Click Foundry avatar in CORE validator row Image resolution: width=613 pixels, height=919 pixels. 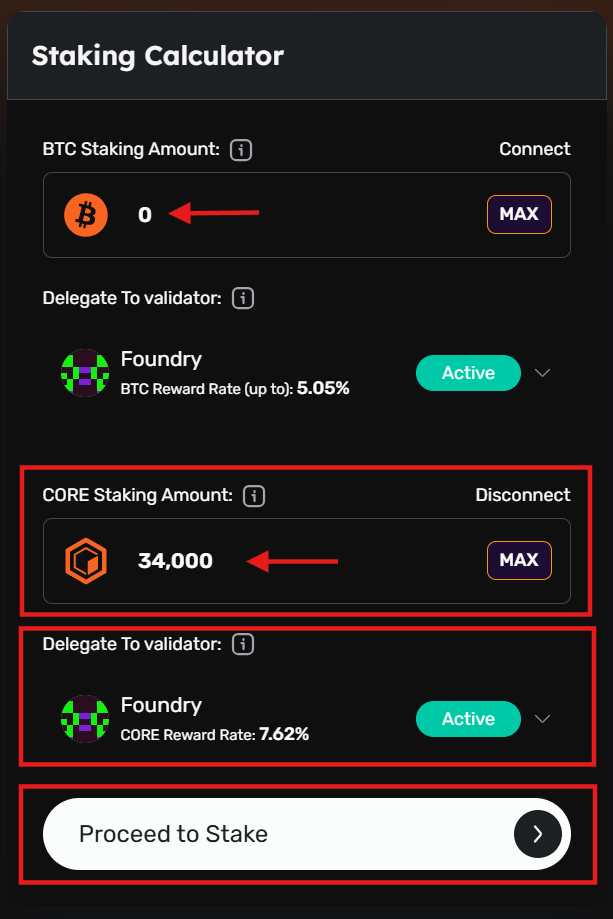85,719
